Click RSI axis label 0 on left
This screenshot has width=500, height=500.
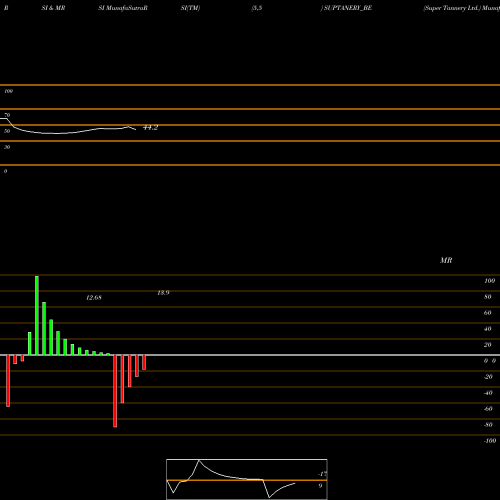pos(5,171)
